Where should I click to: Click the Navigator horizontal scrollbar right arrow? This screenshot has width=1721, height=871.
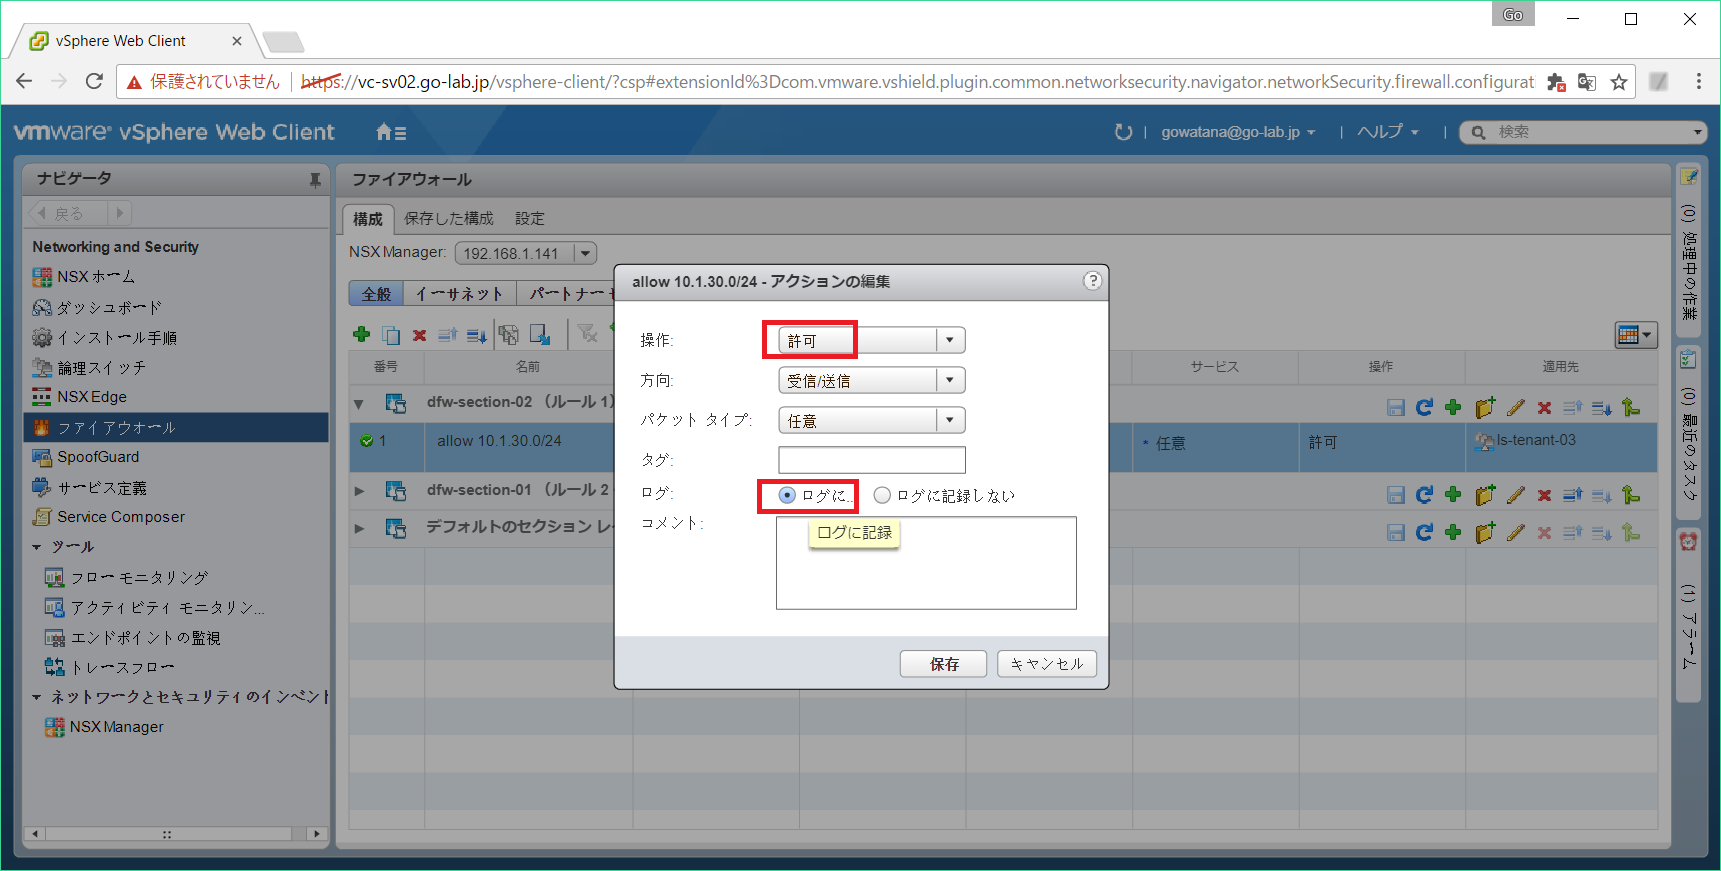tap(317, 833)
